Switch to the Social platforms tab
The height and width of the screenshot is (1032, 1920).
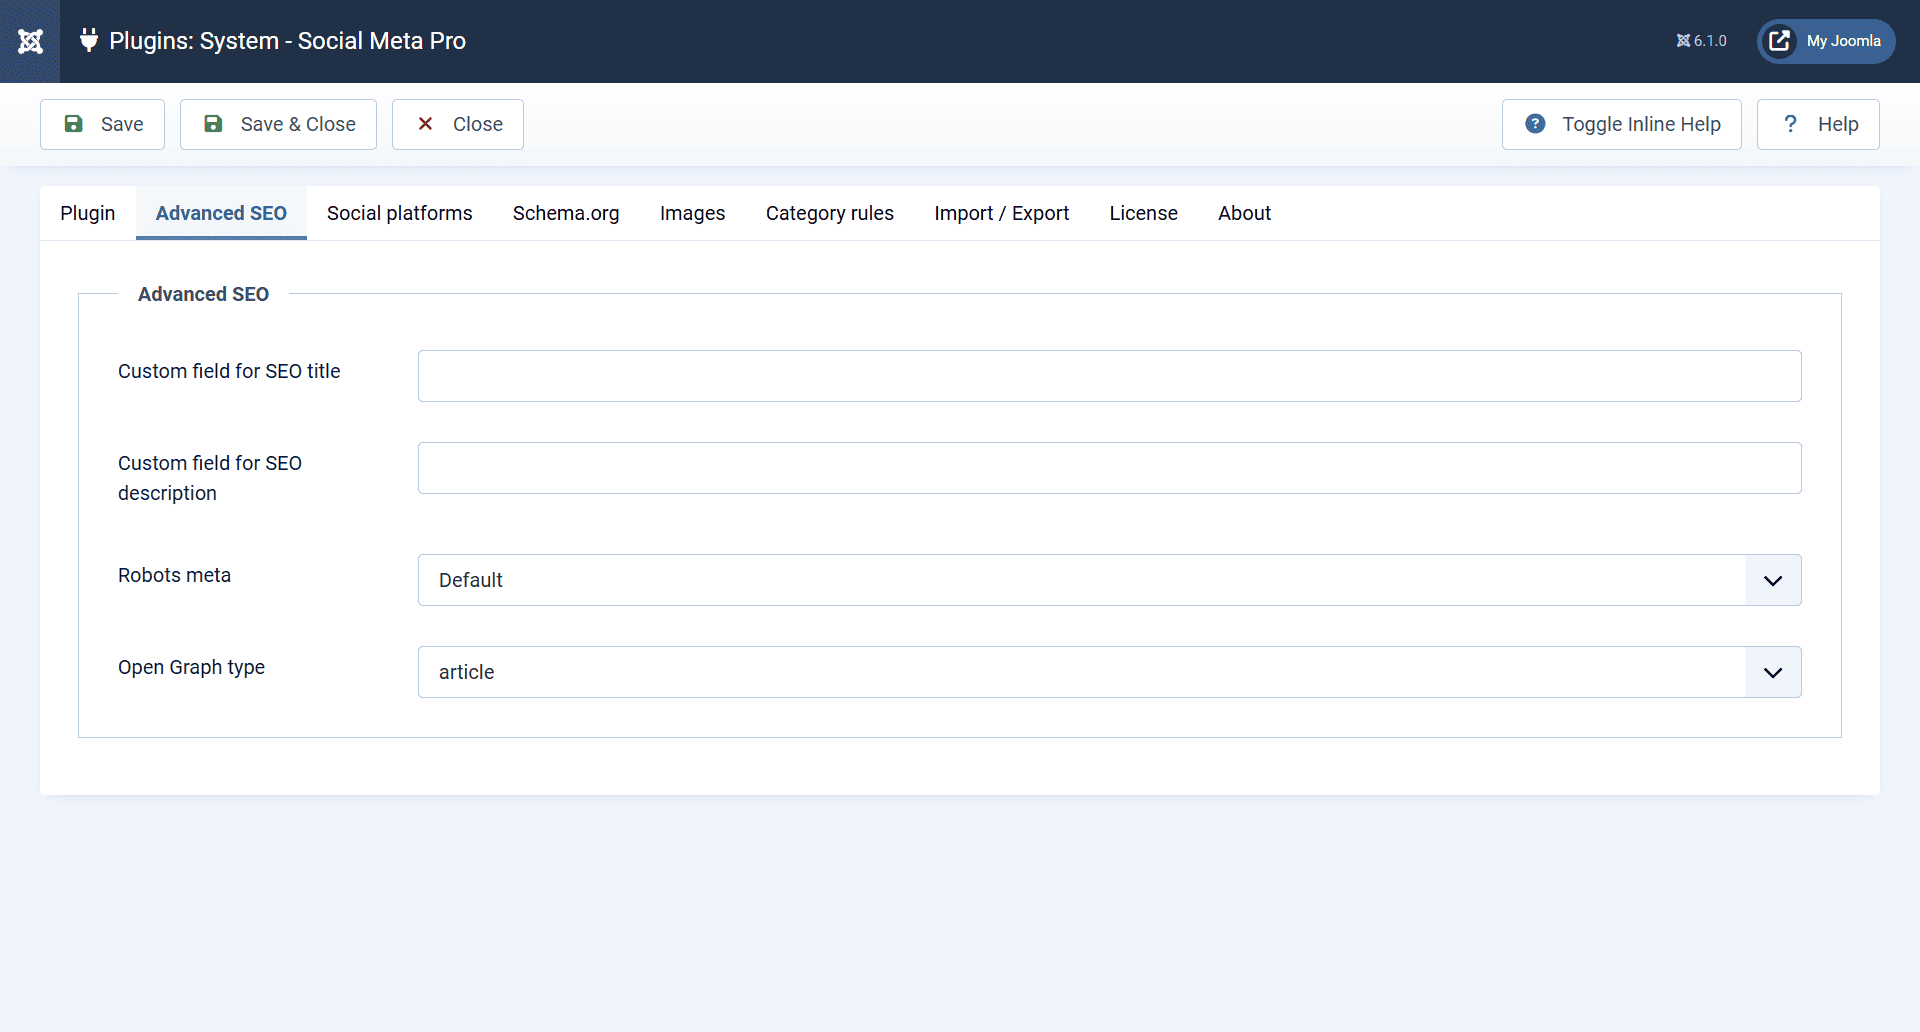(399, 213)
